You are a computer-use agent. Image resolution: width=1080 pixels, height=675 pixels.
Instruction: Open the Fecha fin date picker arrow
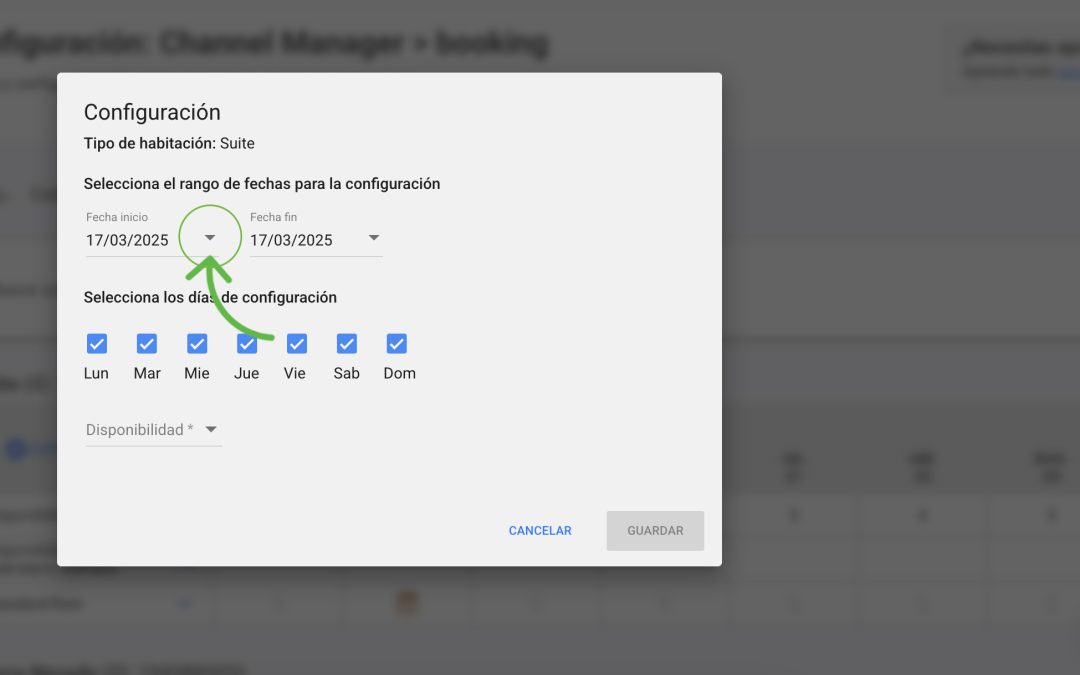tap(374, 238)
